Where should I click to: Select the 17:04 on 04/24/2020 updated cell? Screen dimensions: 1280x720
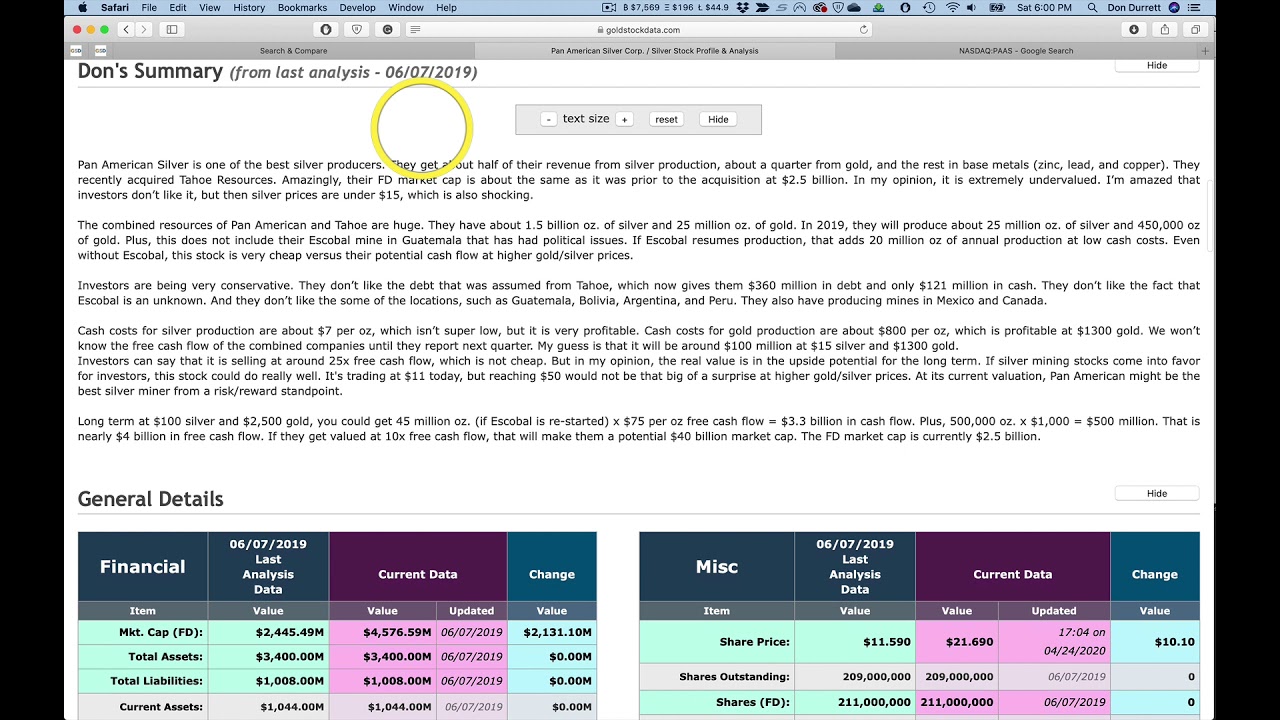(1054, 642)
